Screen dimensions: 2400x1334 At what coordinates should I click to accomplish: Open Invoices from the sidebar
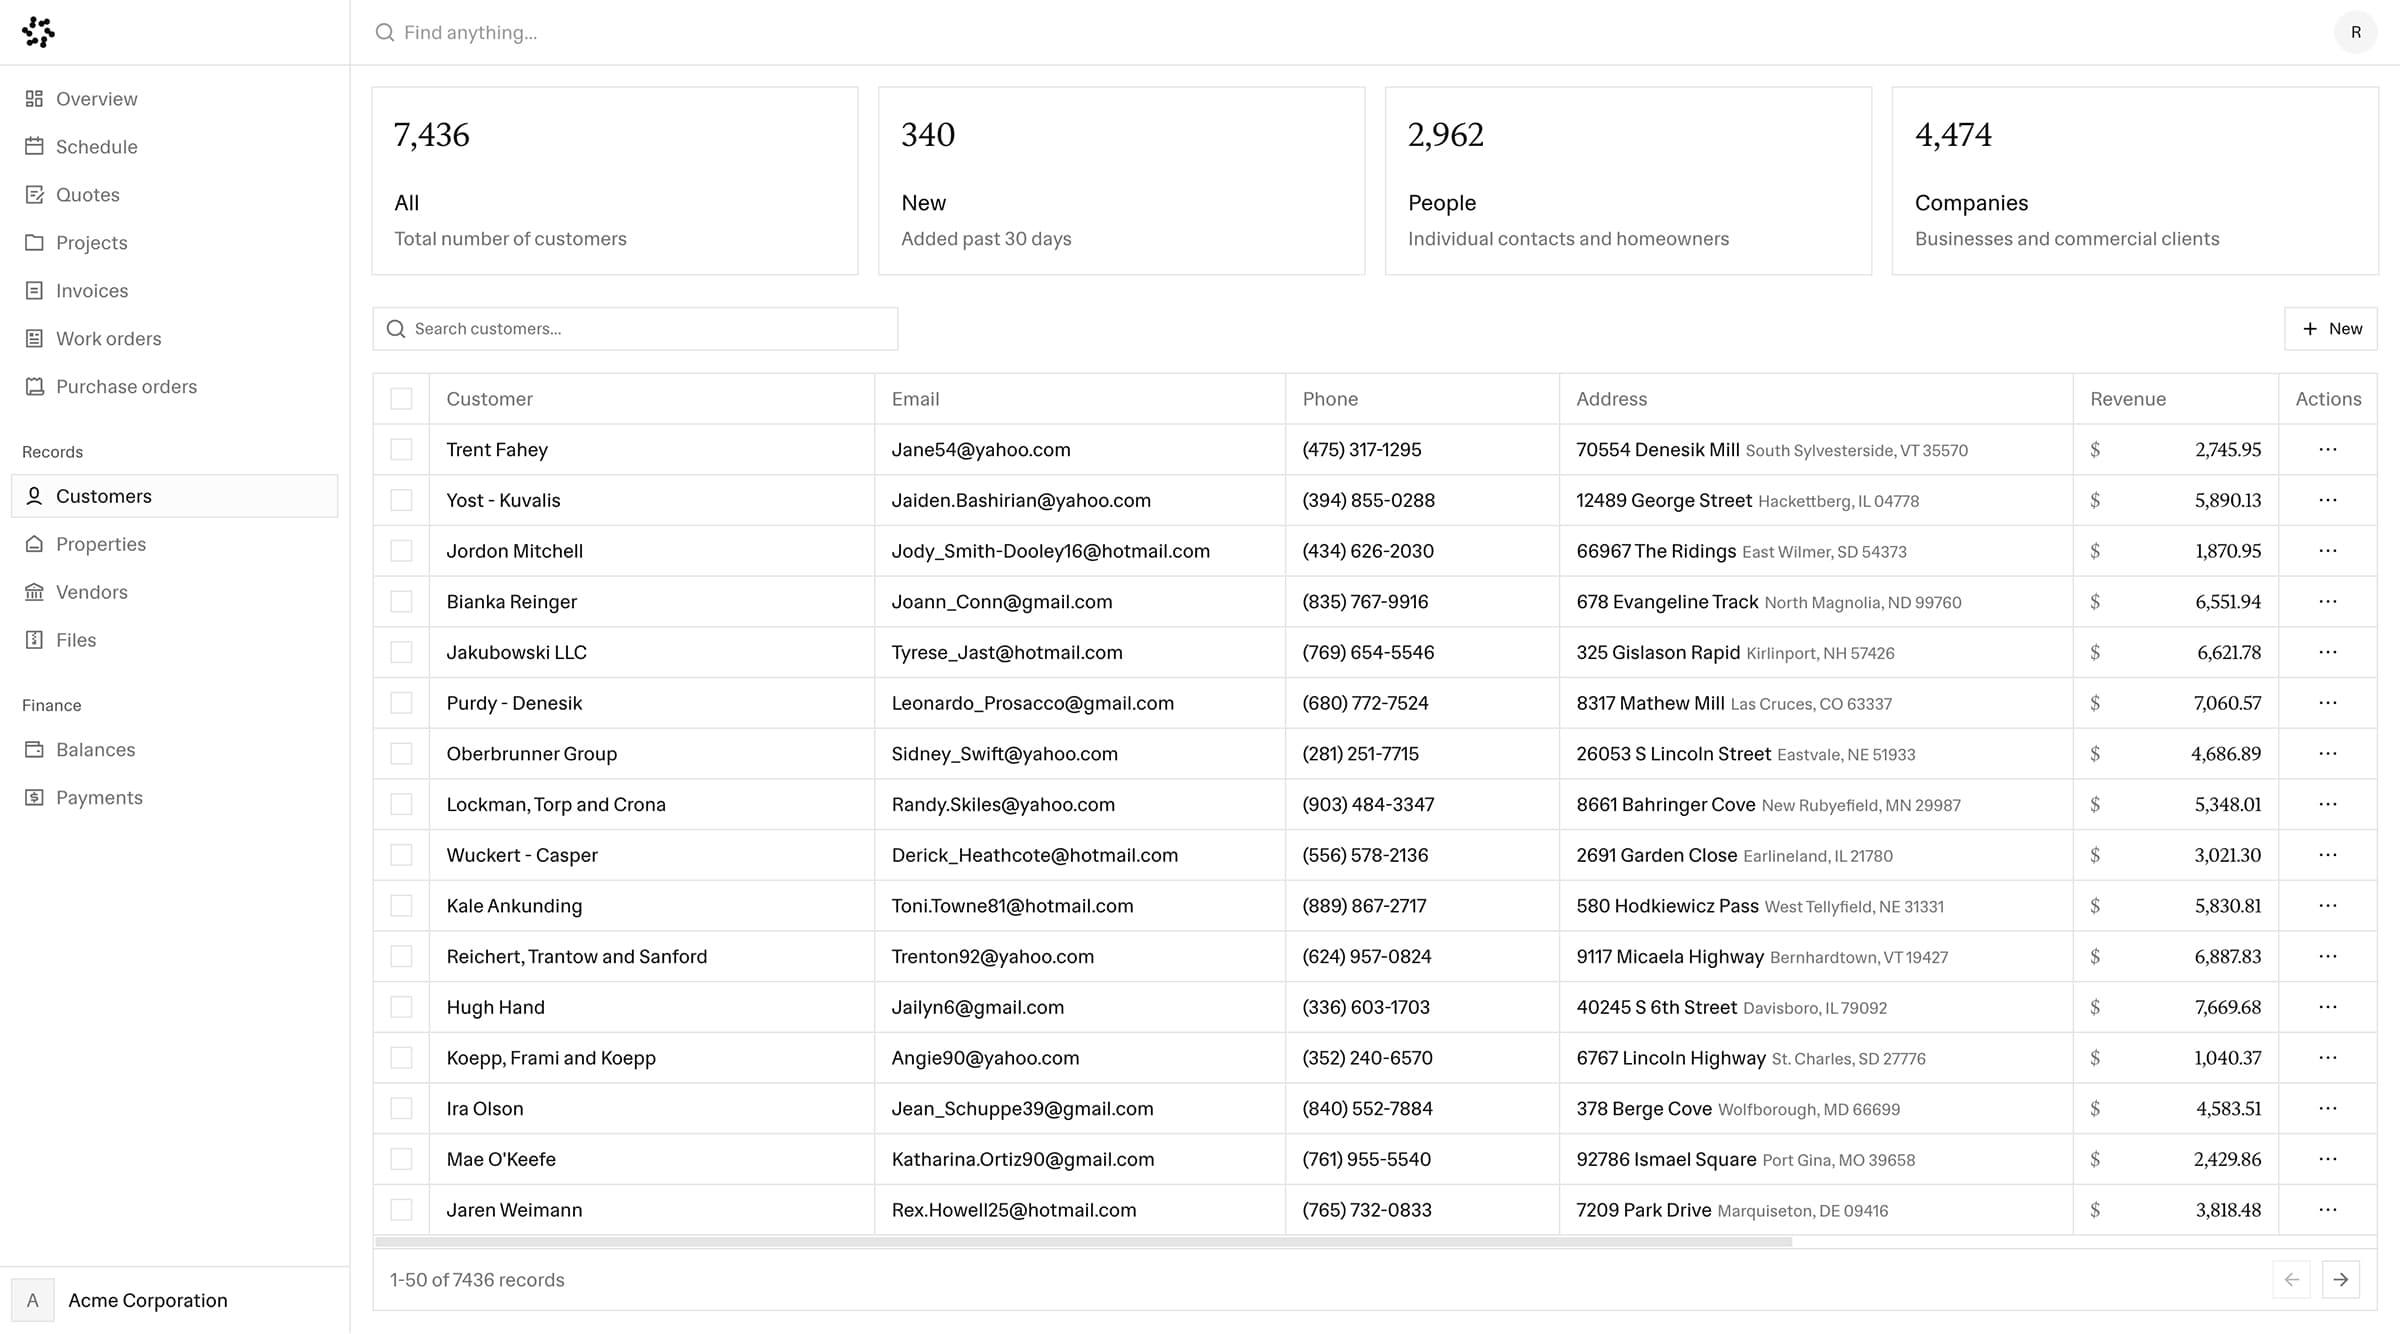pyautogui.click(x=35, y=290)
